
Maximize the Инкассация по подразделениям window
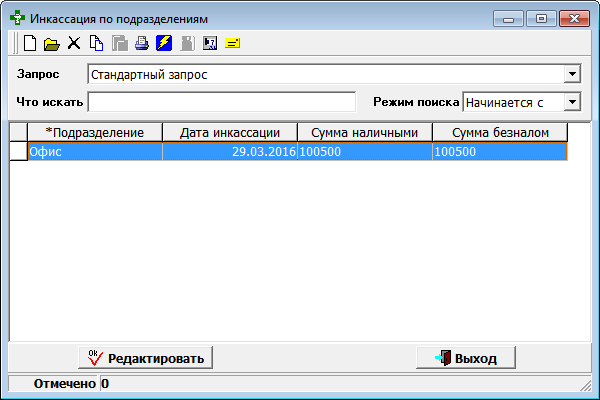(x=541, y=18)
